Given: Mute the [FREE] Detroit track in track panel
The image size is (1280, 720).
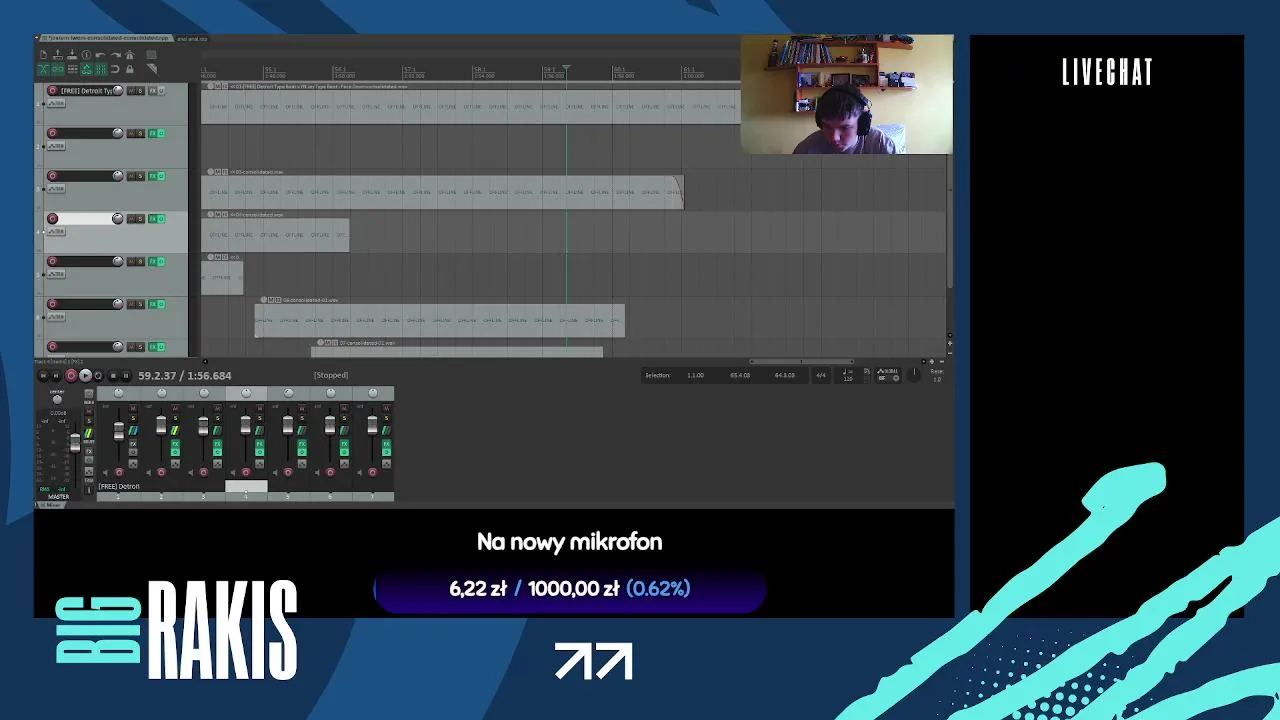Looking at the screenshot, I should pyautogui.click(x=130, y=91).
